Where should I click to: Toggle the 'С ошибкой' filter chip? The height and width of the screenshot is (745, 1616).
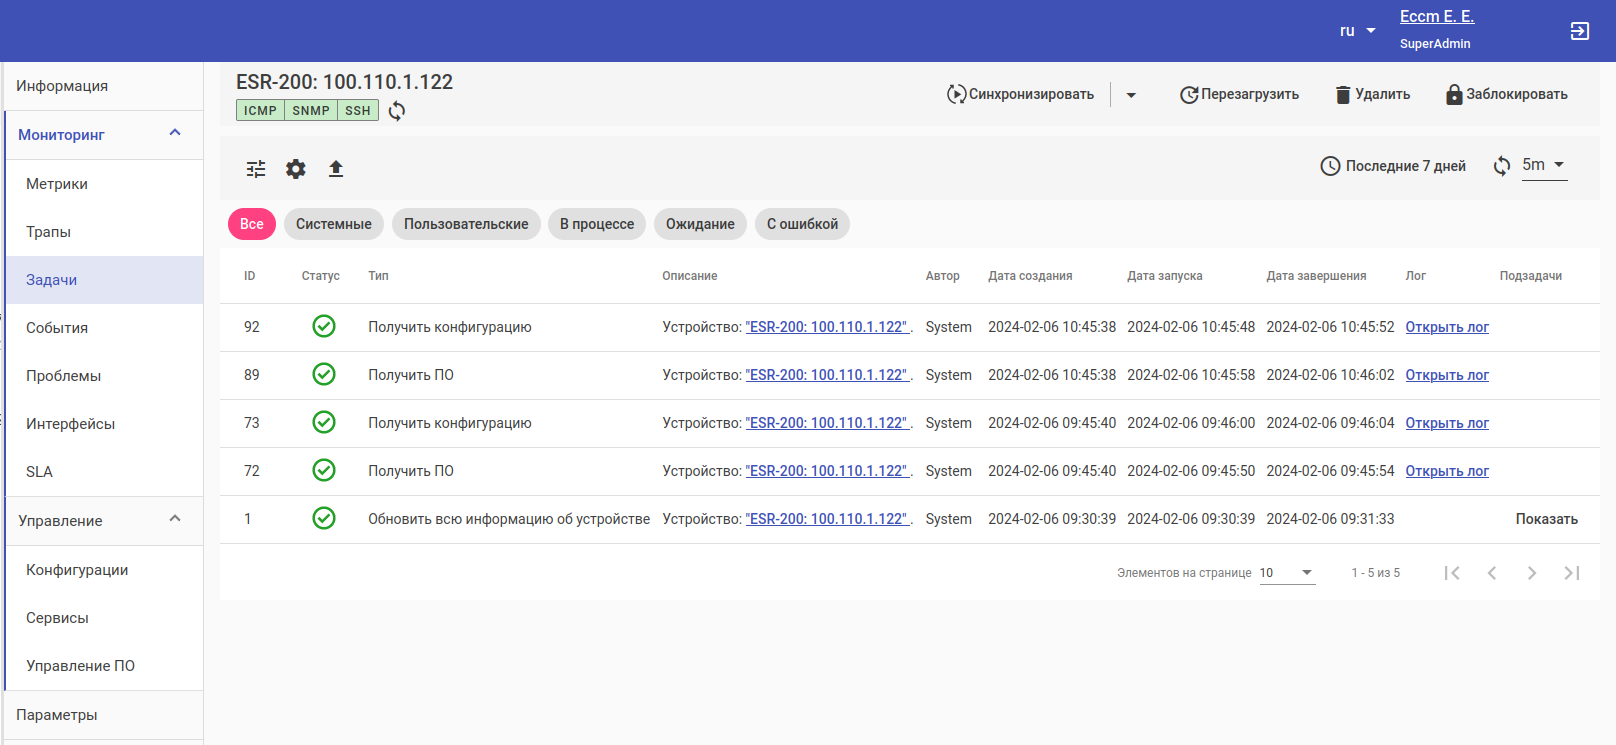802,224
